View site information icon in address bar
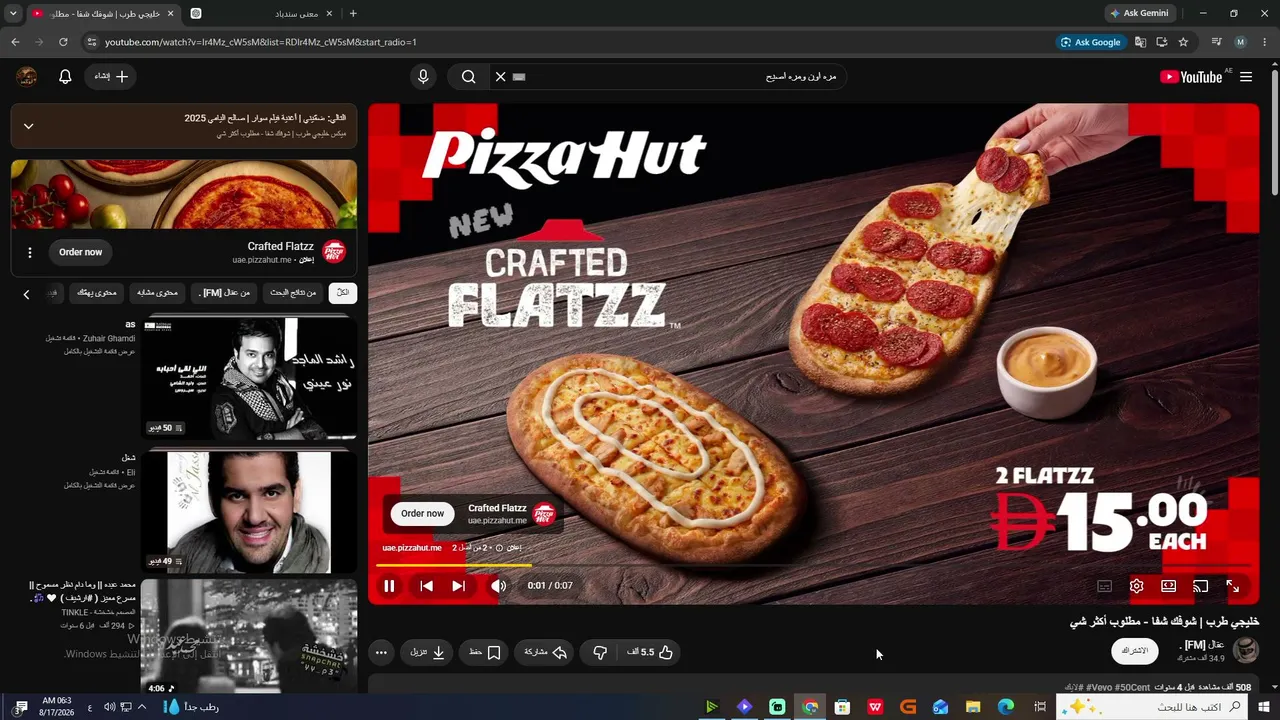The height and width of the screenshot is (720, 1280). pos(92,42)
